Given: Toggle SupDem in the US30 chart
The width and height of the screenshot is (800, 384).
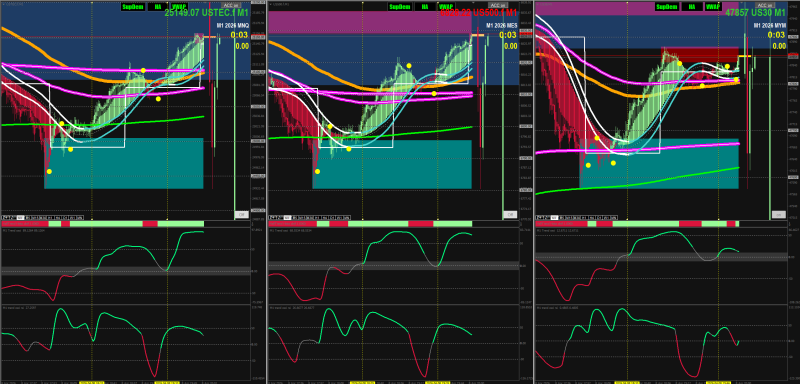Looking at the screenshot, I should click(x=667, y=7).
